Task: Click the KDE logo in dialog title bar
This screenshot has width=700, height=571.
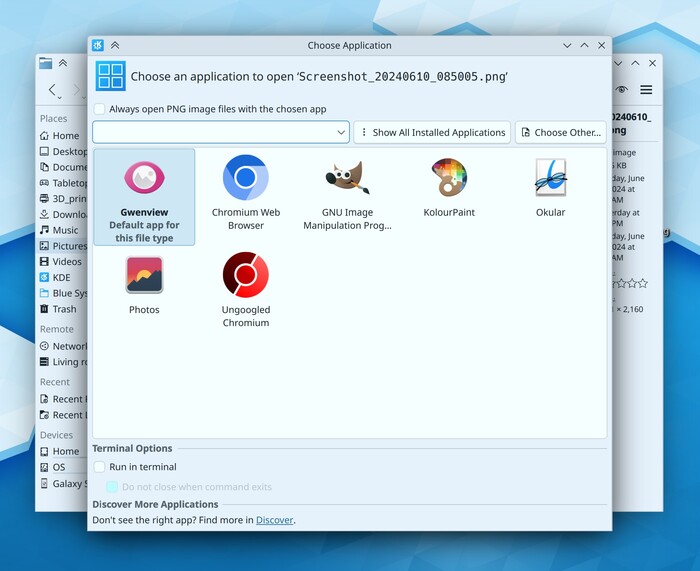Action: pos(98,45)
